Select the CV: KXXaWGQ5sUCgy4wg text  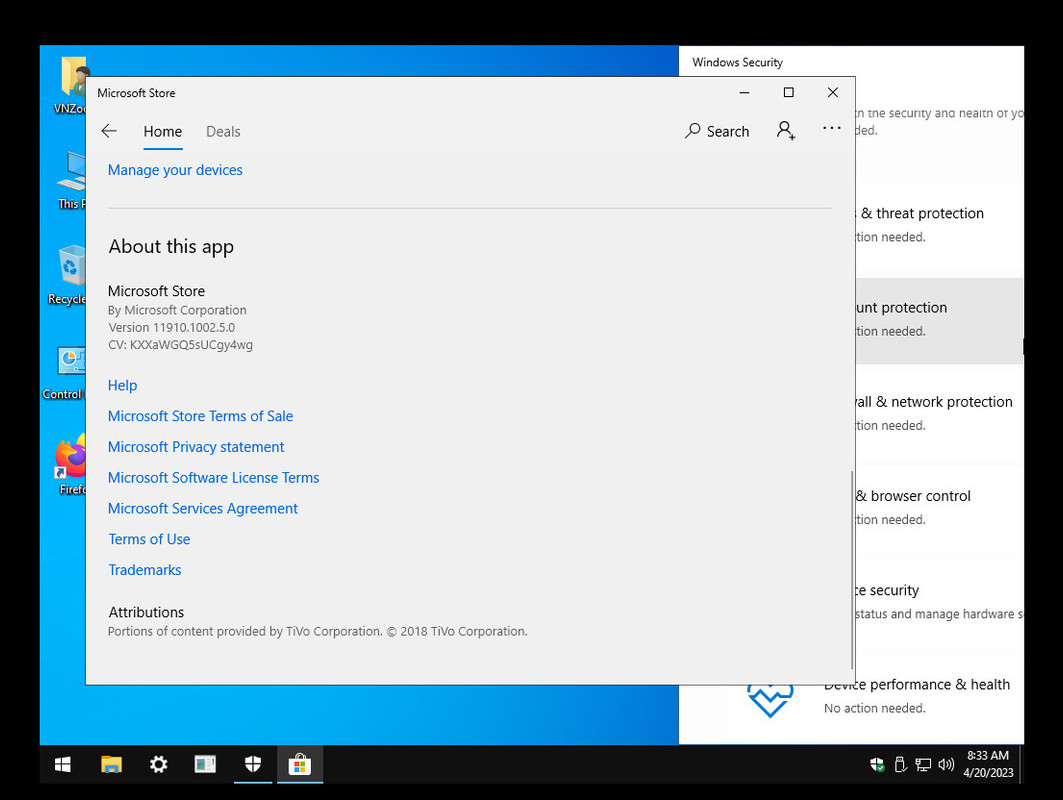click(180, 345)
